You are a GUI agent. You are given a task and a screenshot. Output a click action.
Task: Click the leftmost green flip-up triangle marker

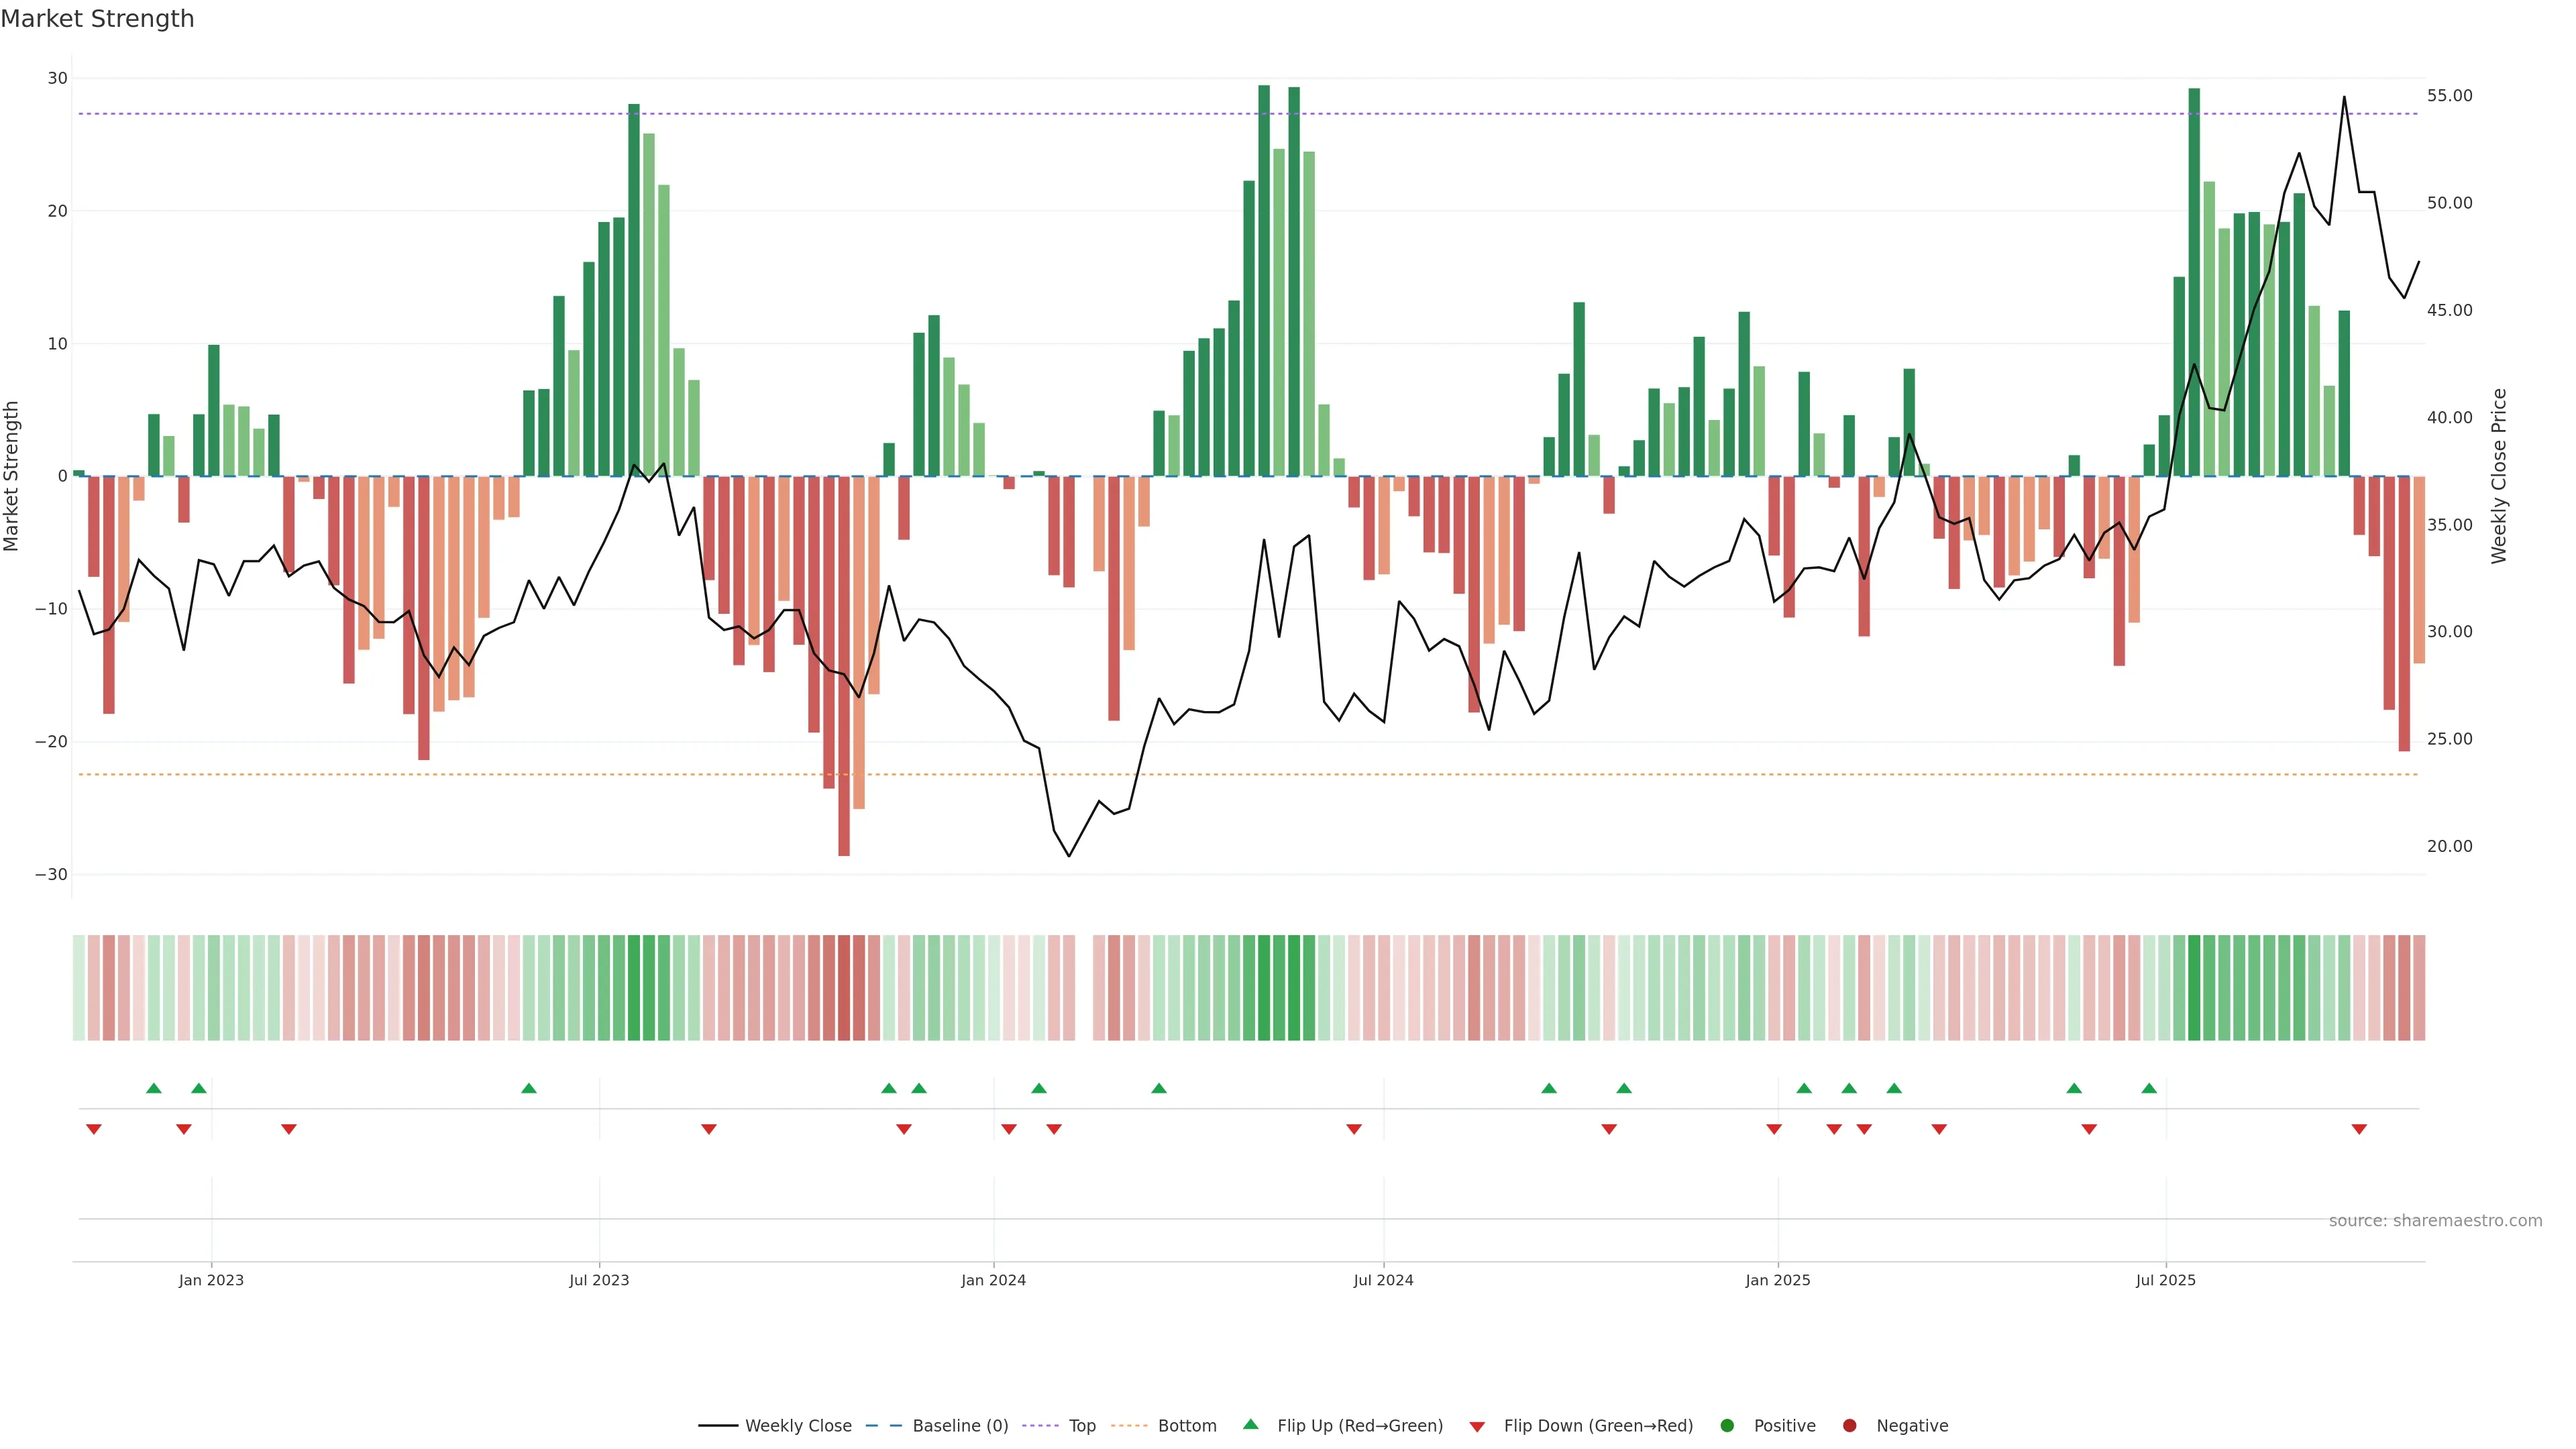pyautogui.click(x=154, y=1088)
